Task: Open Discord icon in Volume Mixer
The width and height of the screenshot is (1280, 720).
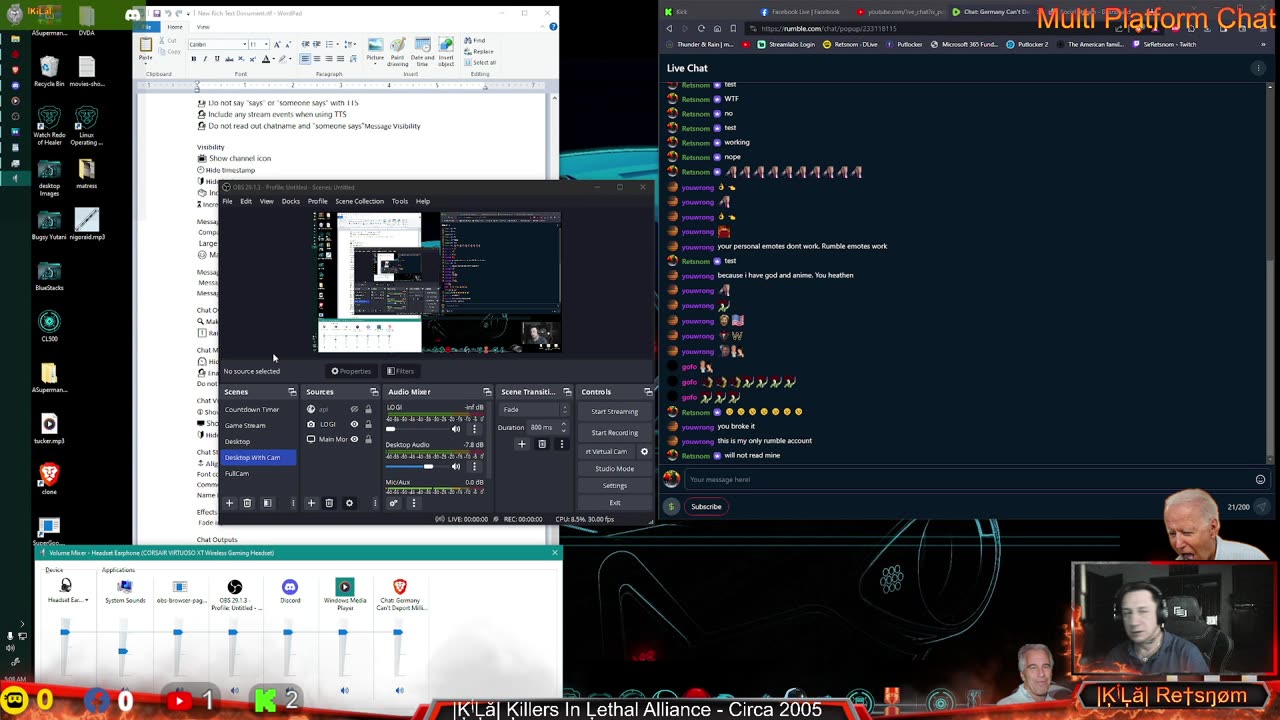Action: (x=290, y=587)
